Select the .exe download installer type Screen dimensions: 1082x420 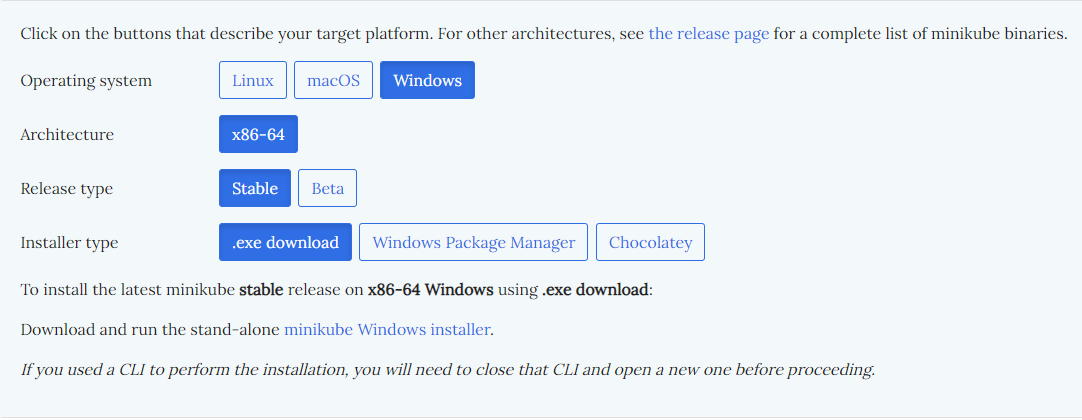pyautogui.click(x=285, y=242)
